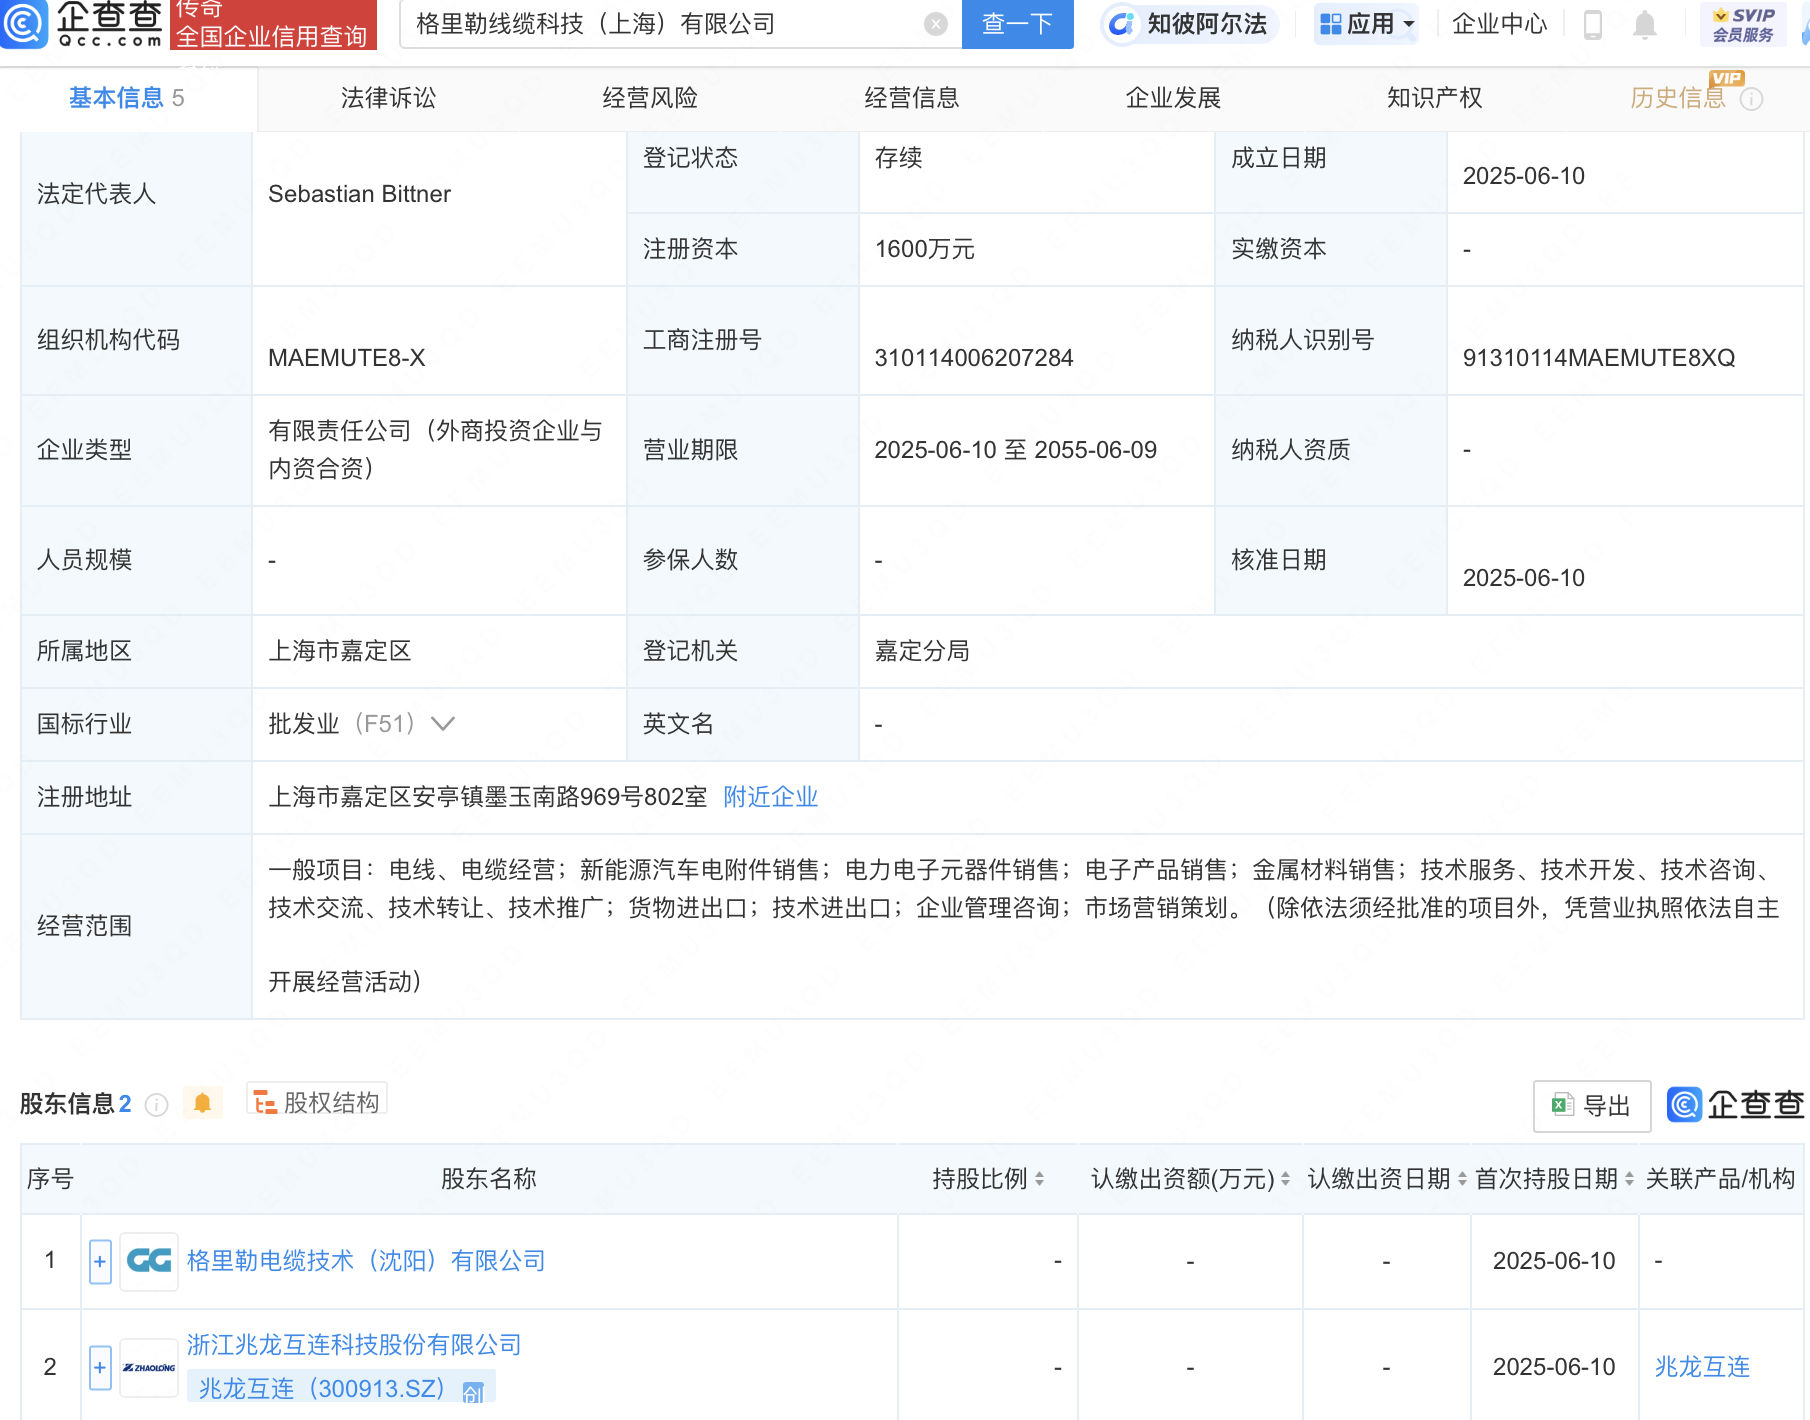Open 格里勒电缆技术（沈阳）有限公司 link

coord(366,1261)
